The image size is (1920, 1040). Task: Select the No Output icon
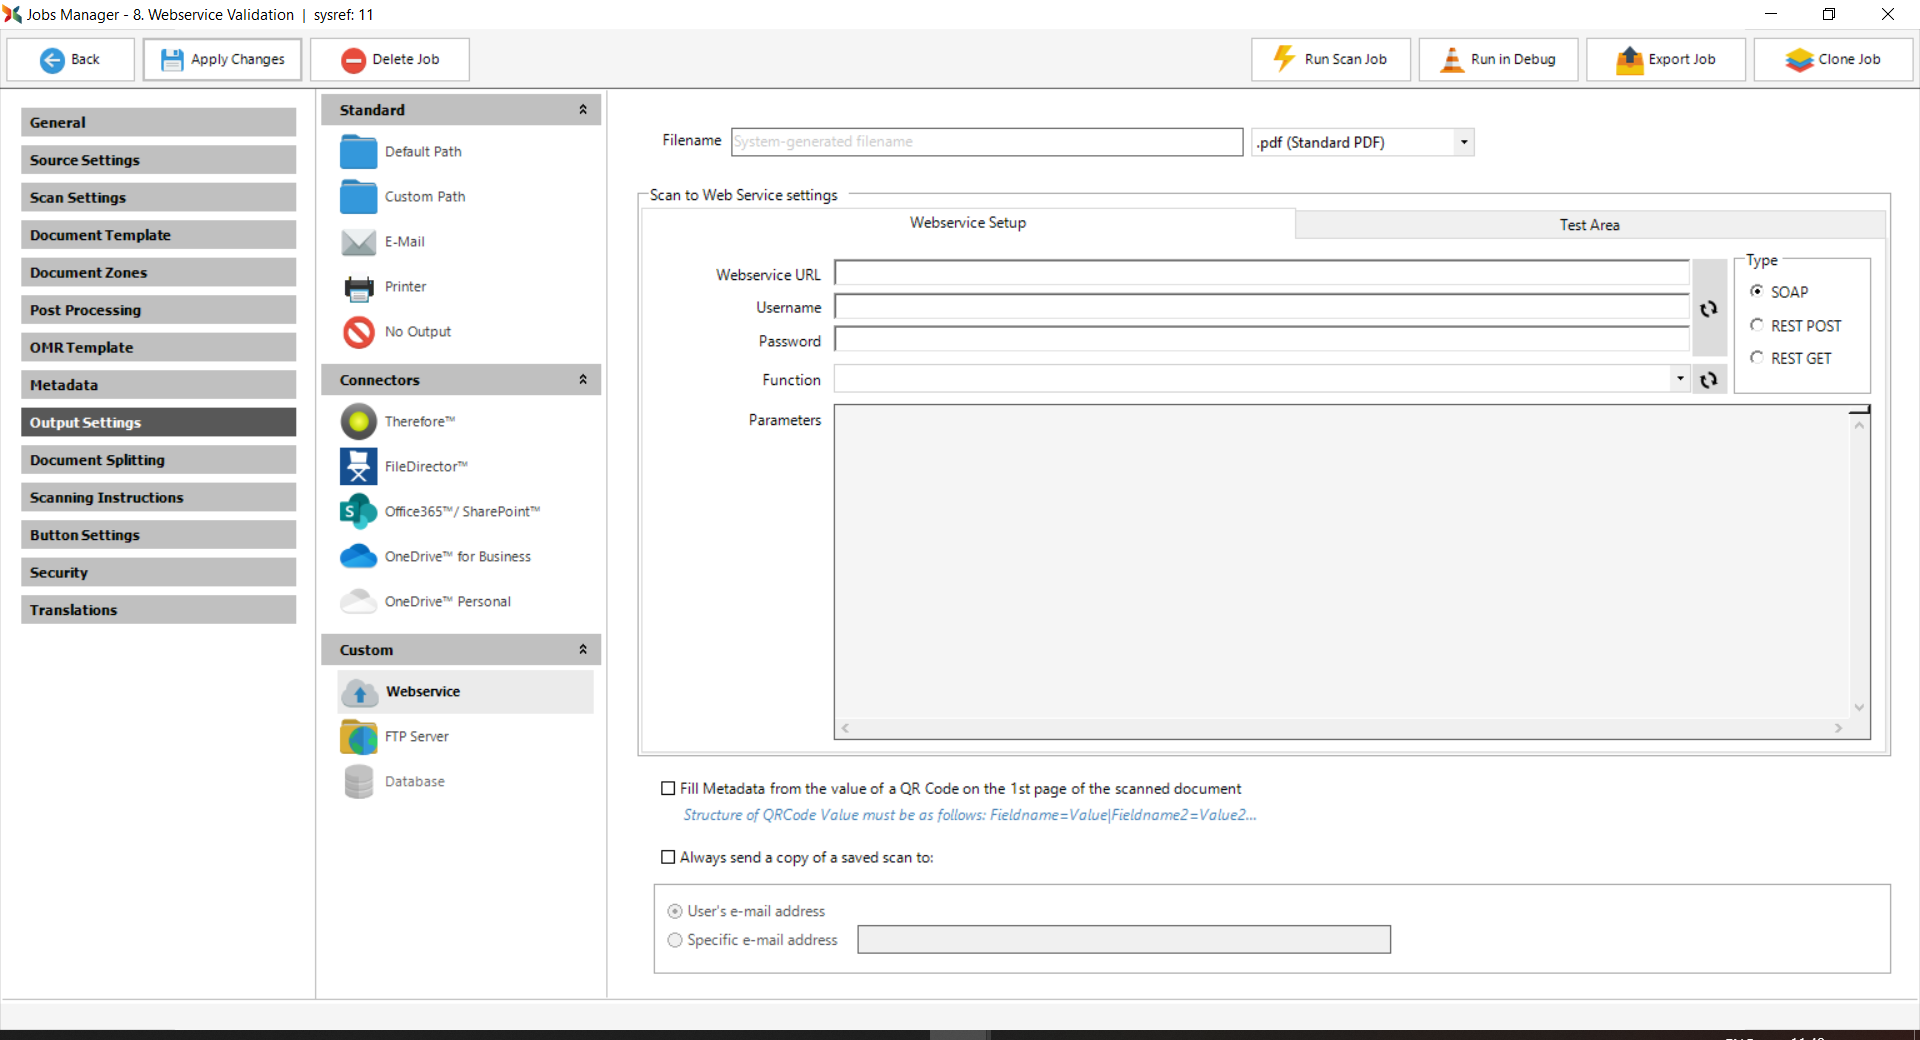pyautogui.click(x=358, y=332)
